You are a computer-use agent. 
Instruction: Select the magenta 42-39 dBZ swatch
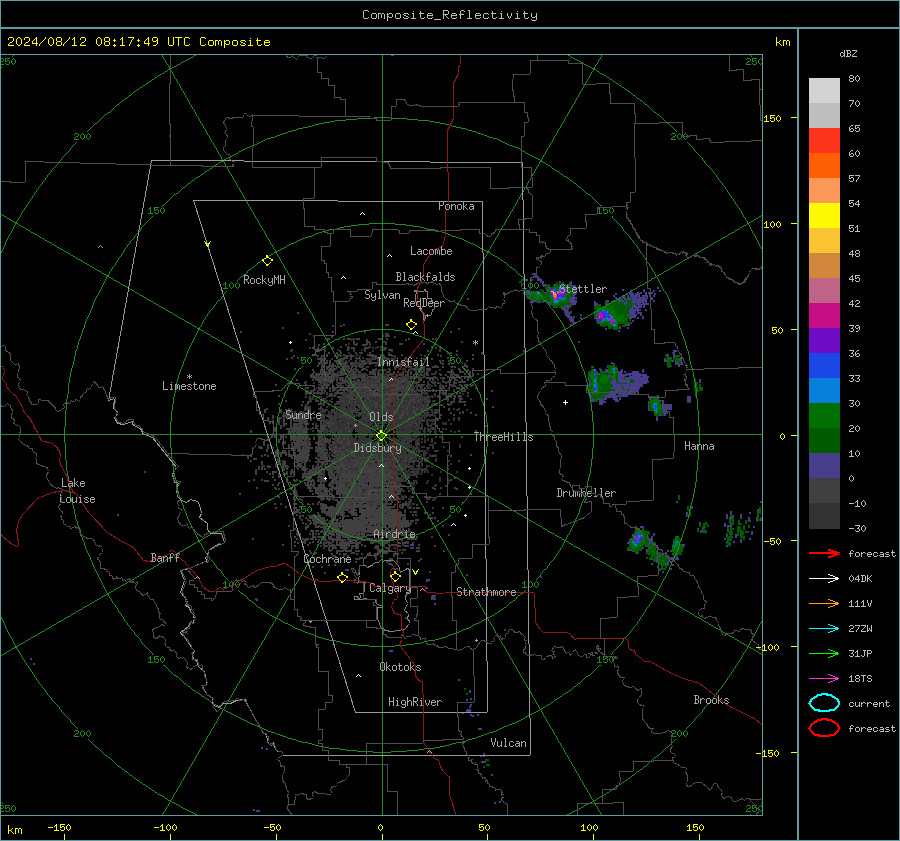[x=824, y=316]
